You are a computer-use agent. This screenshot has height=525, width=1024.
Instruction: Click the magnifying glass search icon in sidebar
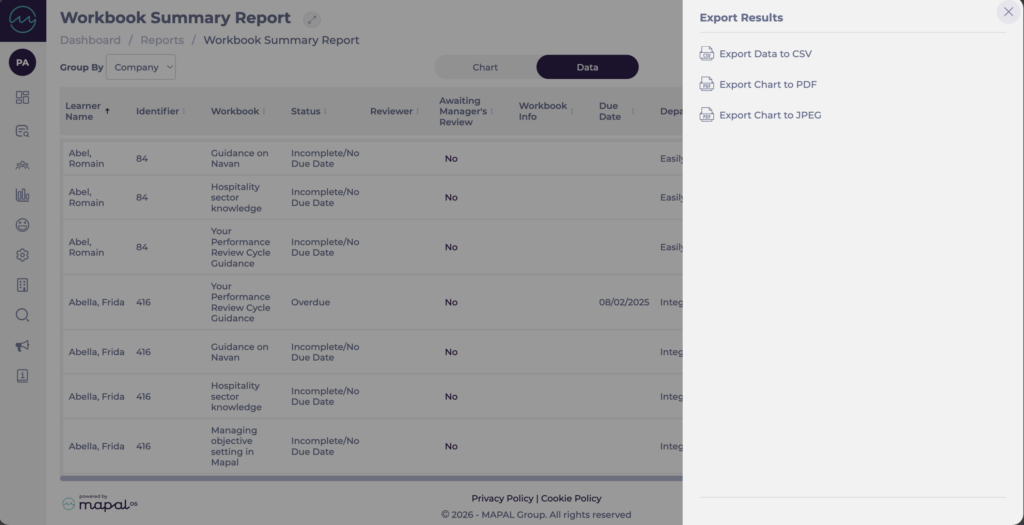[x=22, y=315]
